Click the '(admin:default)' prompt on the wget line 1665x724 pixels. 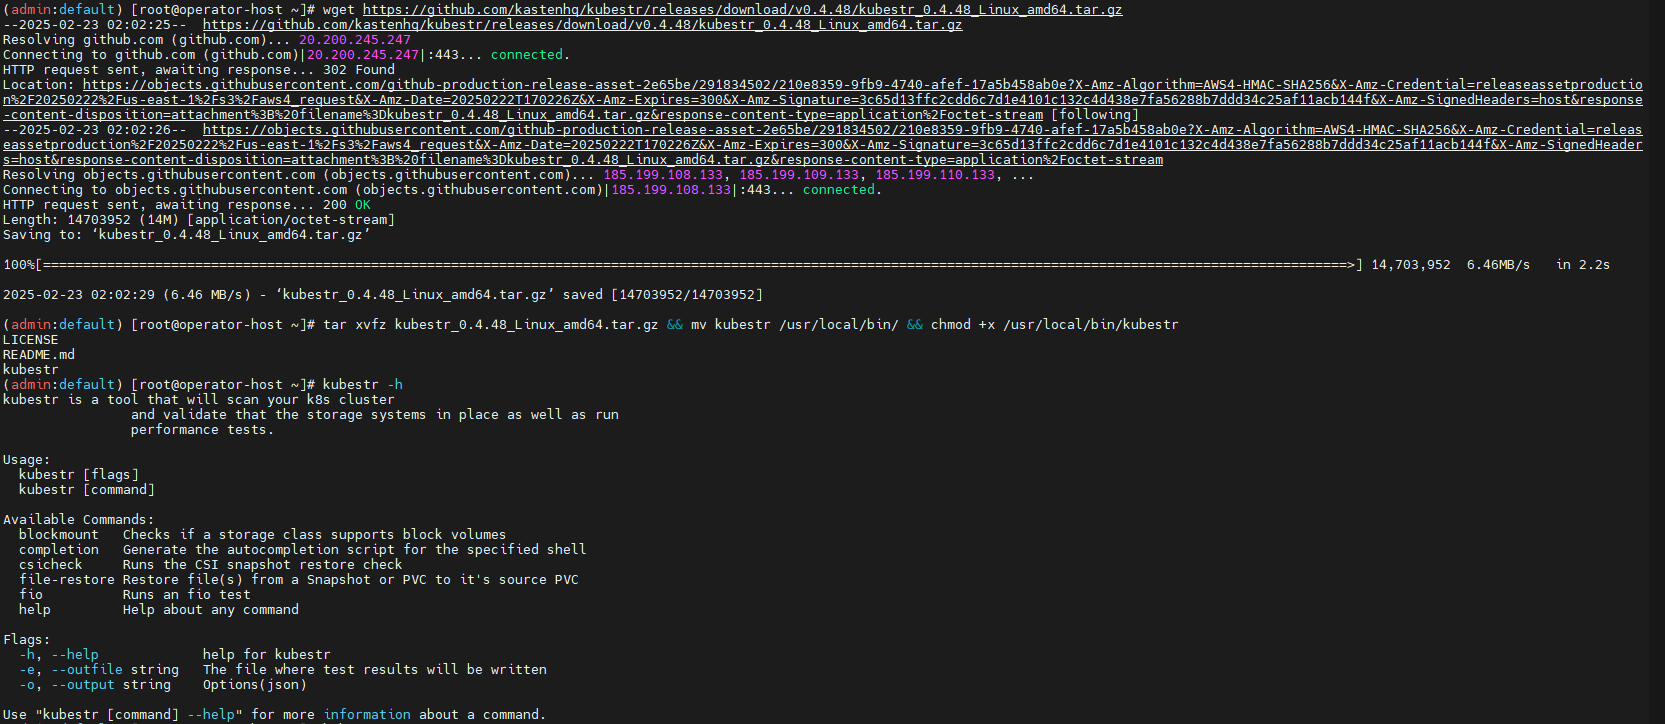pyautogui.click(x=63, y=10)
